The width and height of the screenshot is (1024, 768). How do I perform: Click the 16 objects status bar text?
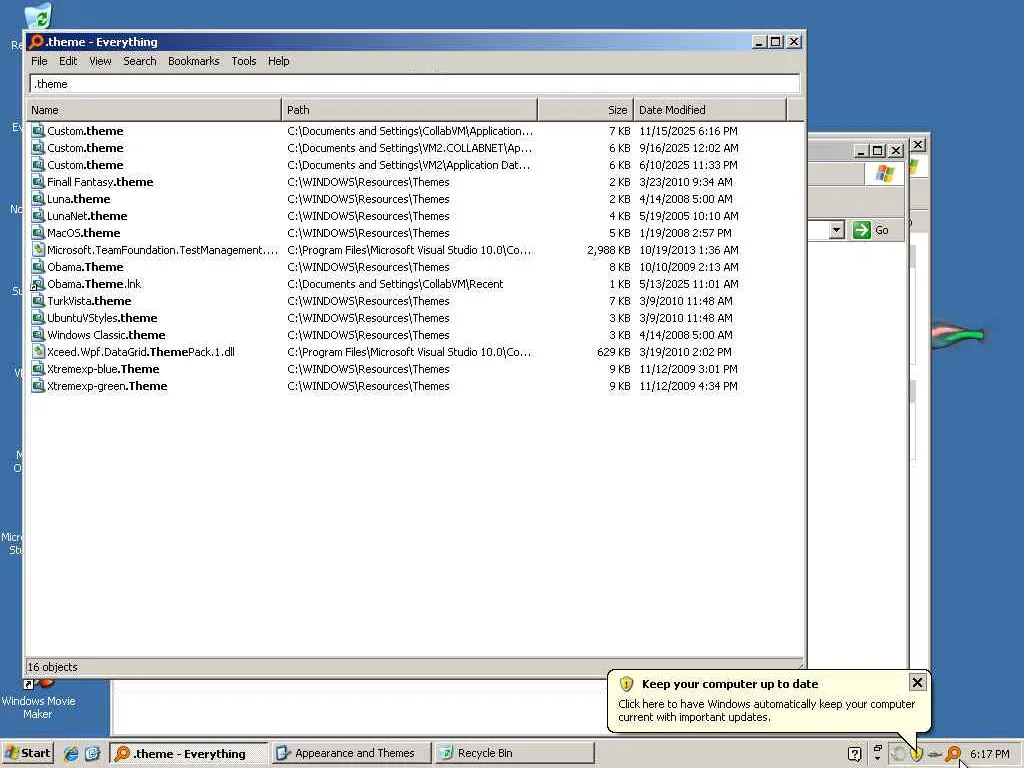coord(52,667)
